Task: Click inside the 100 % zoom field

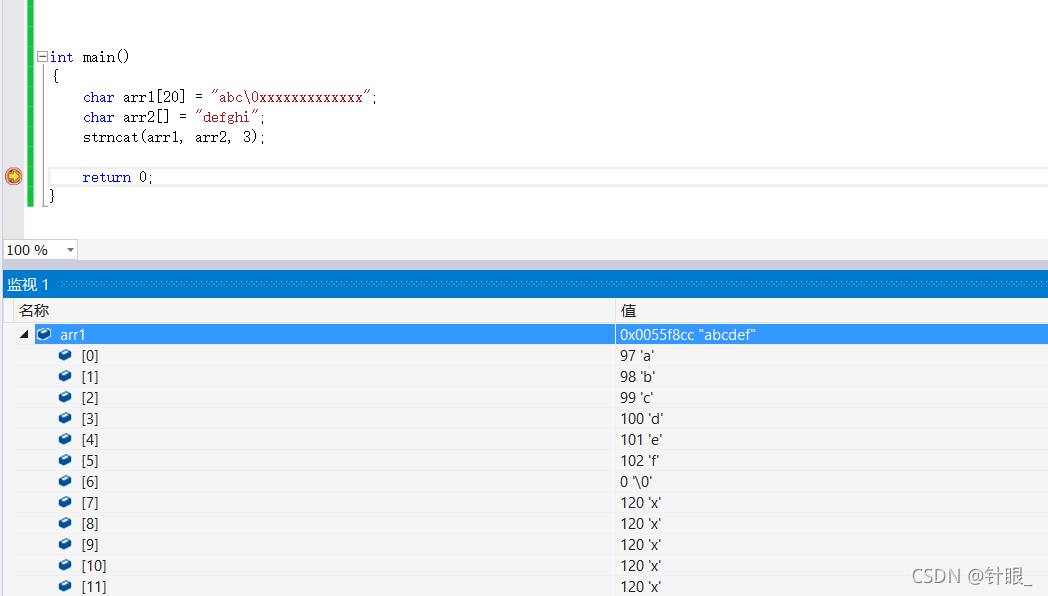Action: pyautogui.click(x=32, y=250)
